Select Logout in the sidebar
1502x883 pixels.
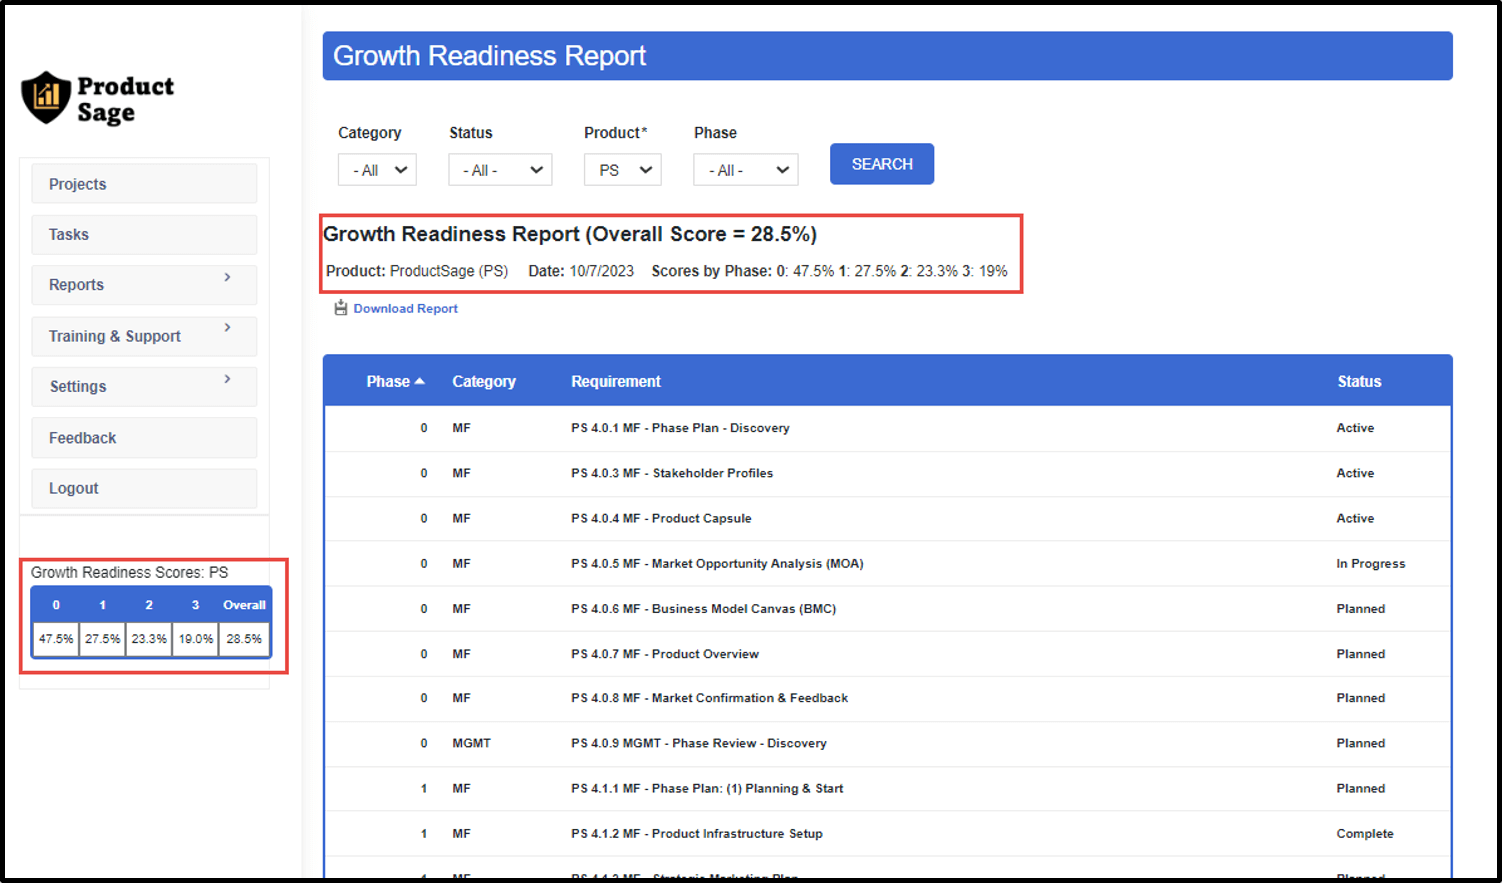[x=144, y=488]
